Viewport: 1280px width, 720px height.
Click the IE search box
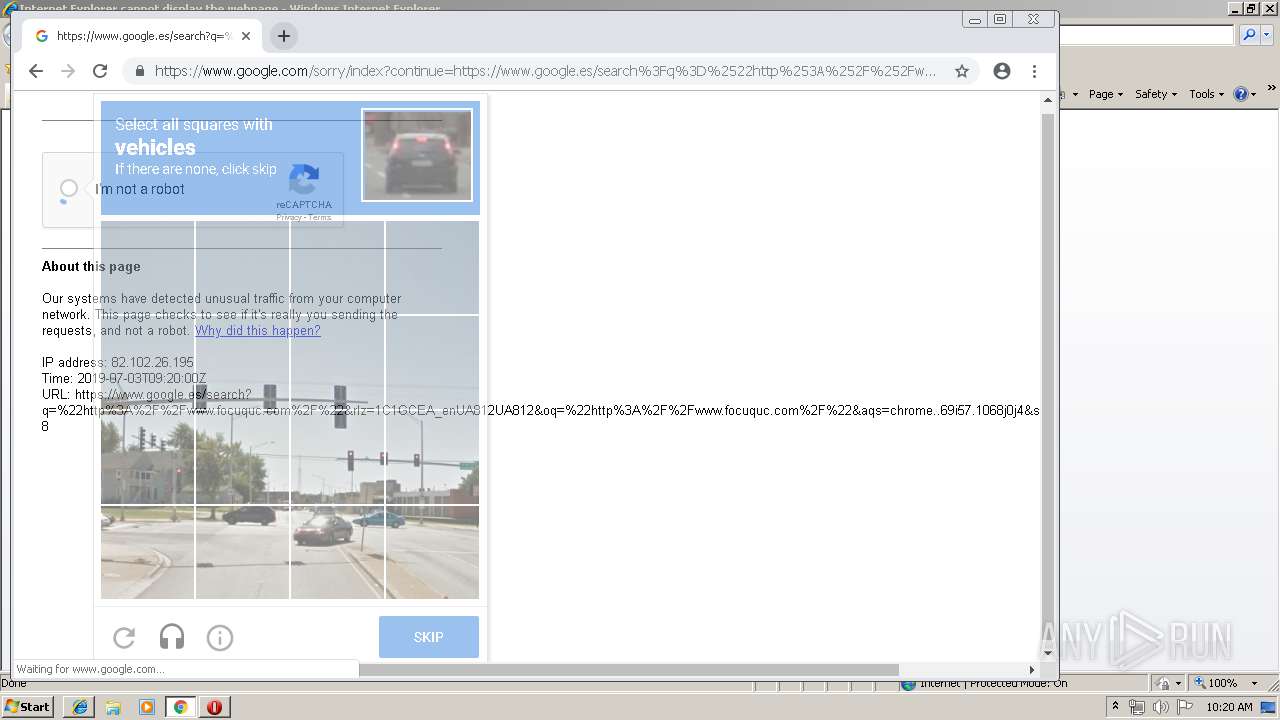(1146, 35)
